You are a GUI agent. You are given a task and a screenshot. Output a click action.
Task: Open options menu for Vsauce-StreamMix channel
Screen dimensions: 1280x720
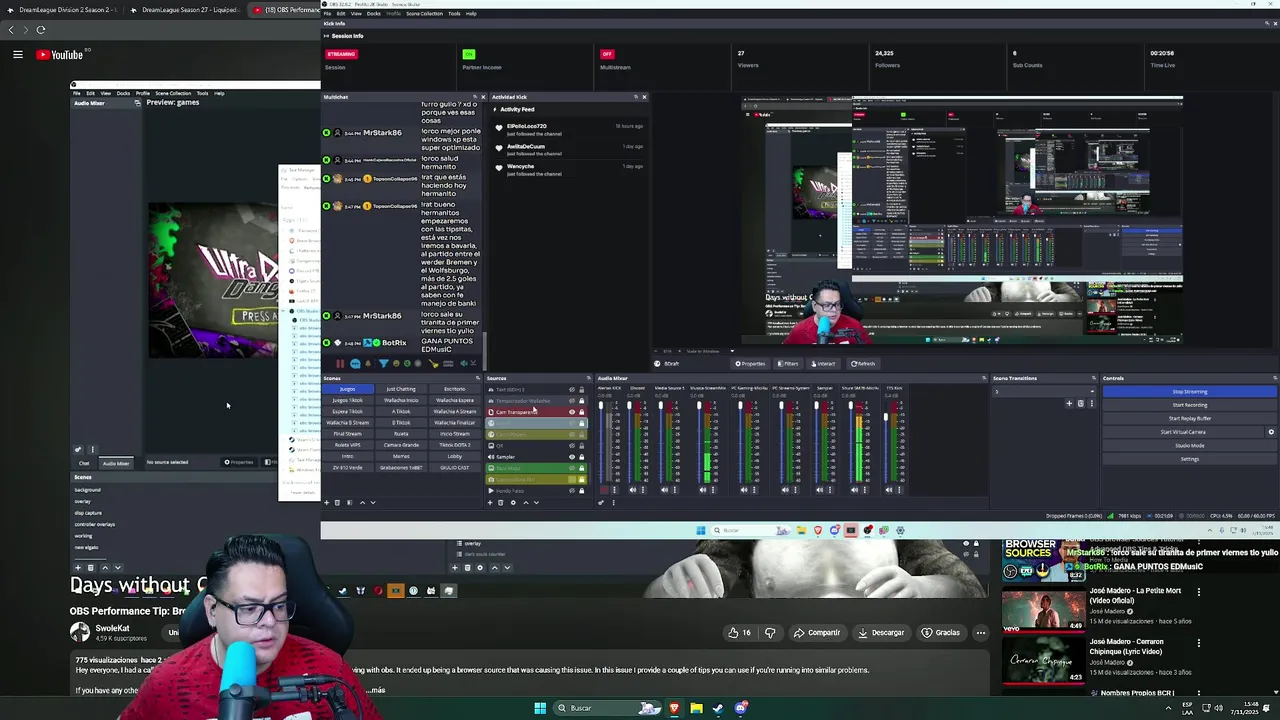click(713, 490)
